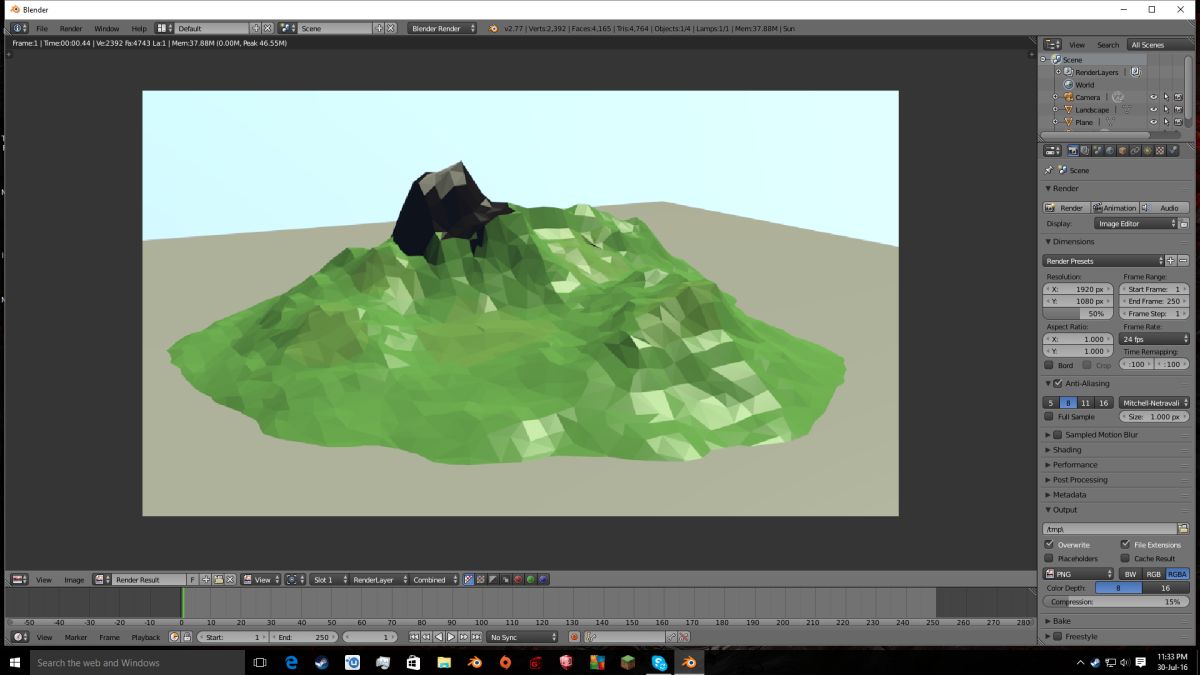The image size is (1200, 675).
Task: Show blue channel in image editor
Action: tap(542, 579)
